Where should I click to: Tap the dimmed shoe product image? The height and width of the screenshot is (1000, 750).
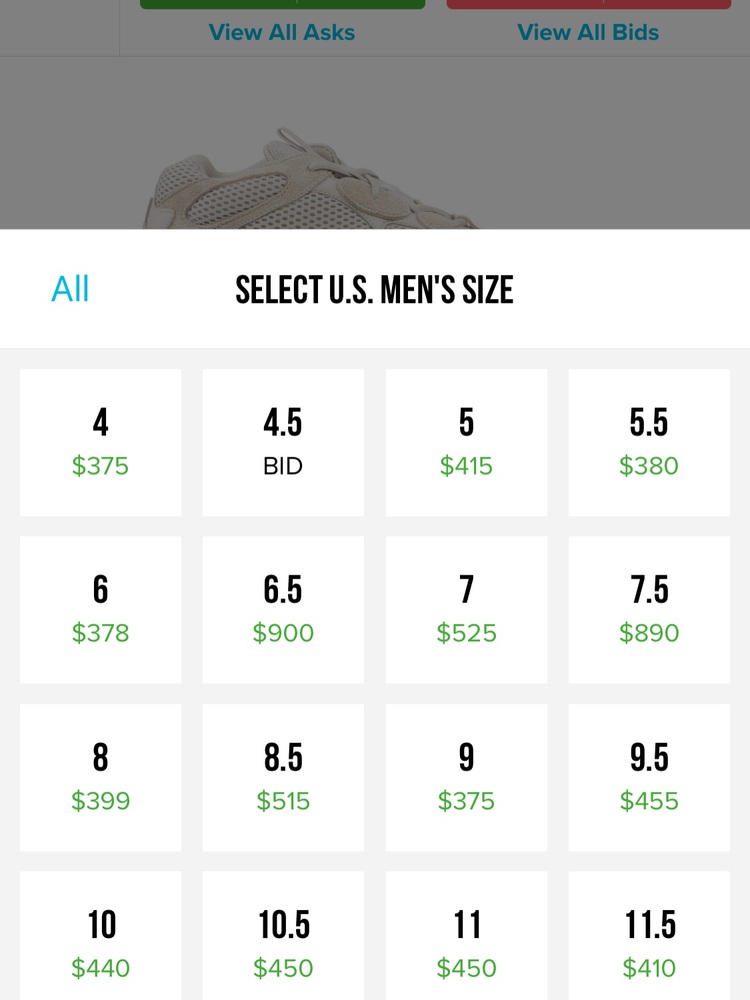[312, 179]
